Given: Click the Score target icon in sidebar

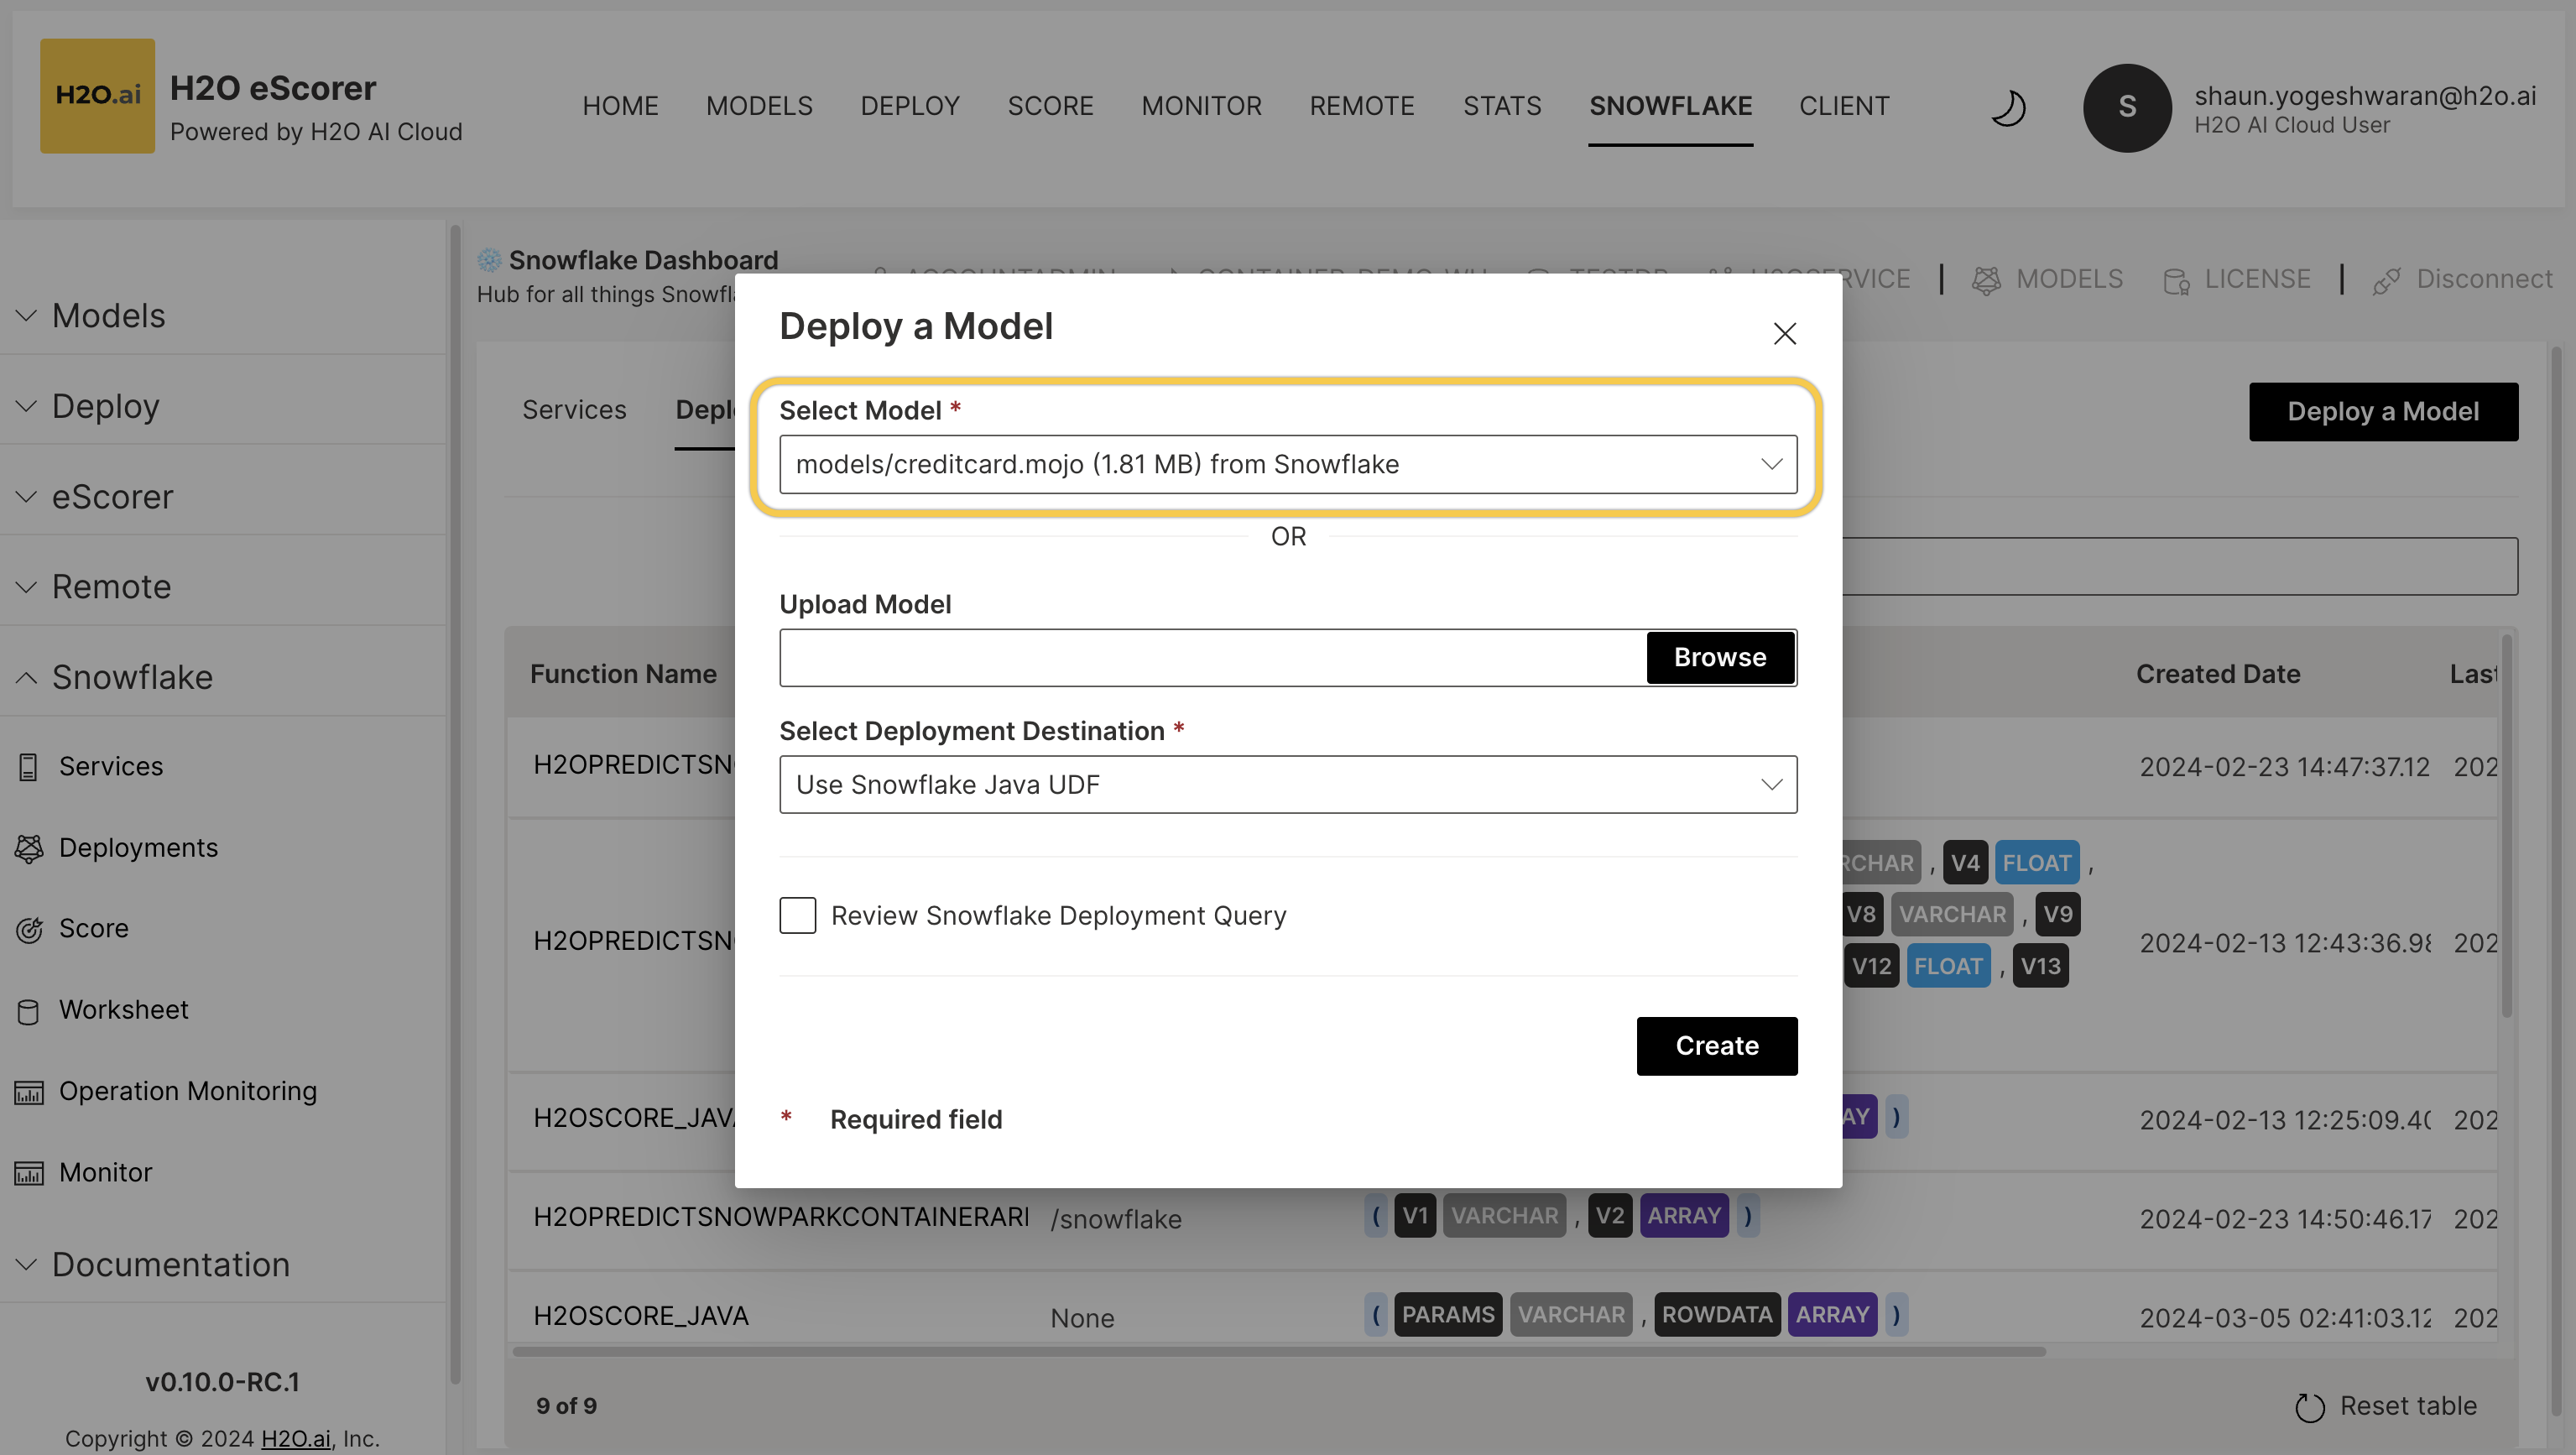Looking at the screenshot, I should 29,929.
